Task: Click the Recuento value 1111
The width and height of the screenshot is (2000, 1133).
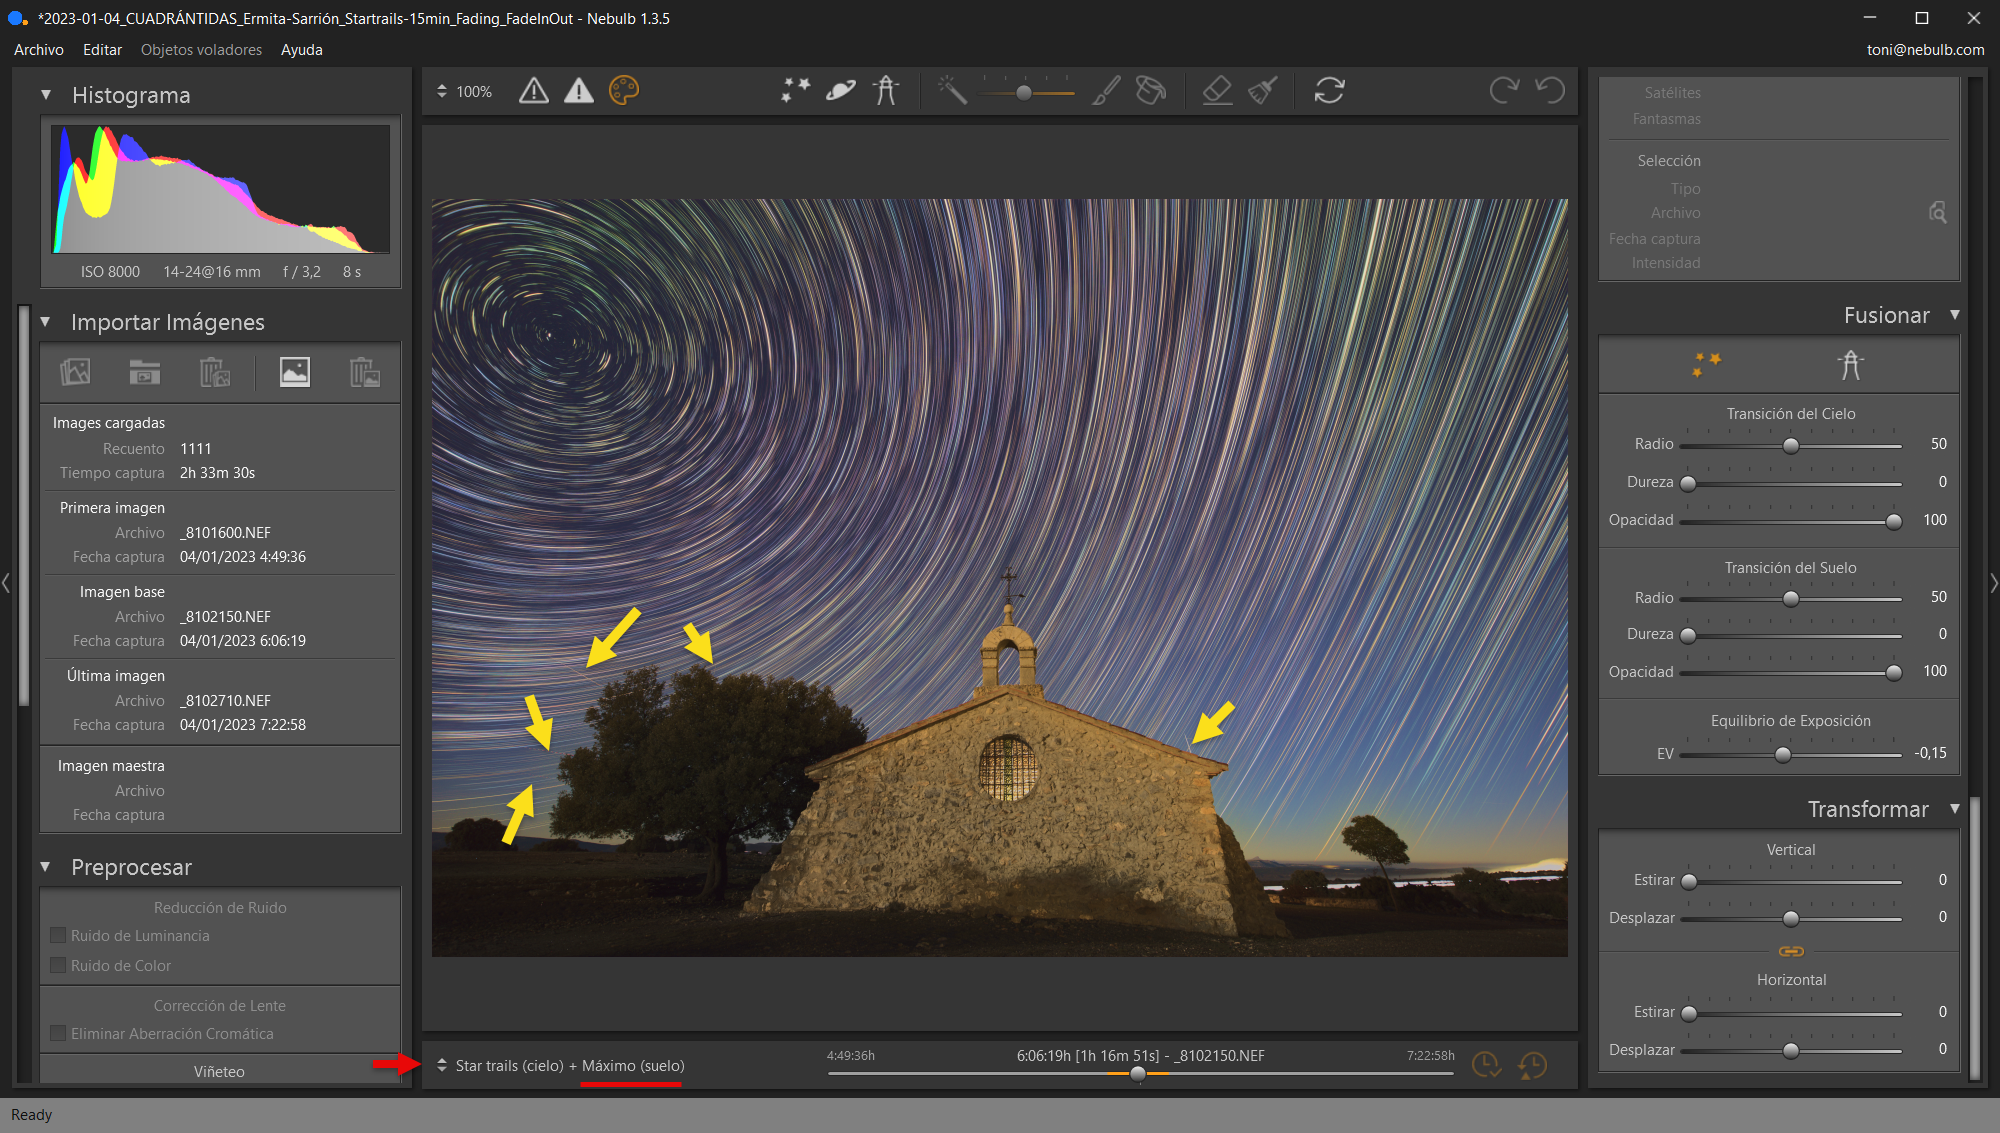Action: coord(196,449)
